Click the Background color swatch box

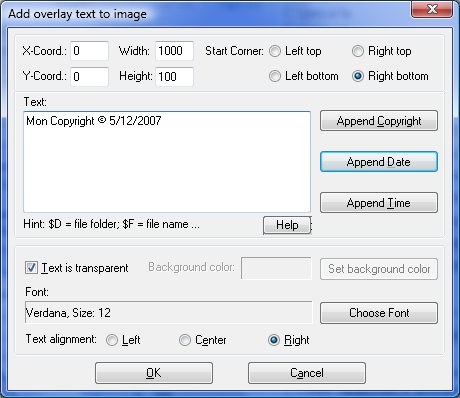[x=276, y=268]
